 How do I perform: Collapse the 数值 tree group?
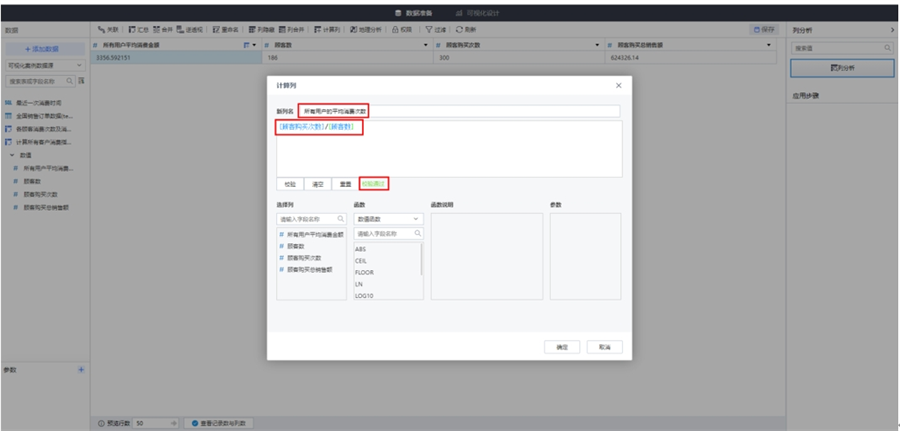13,155
